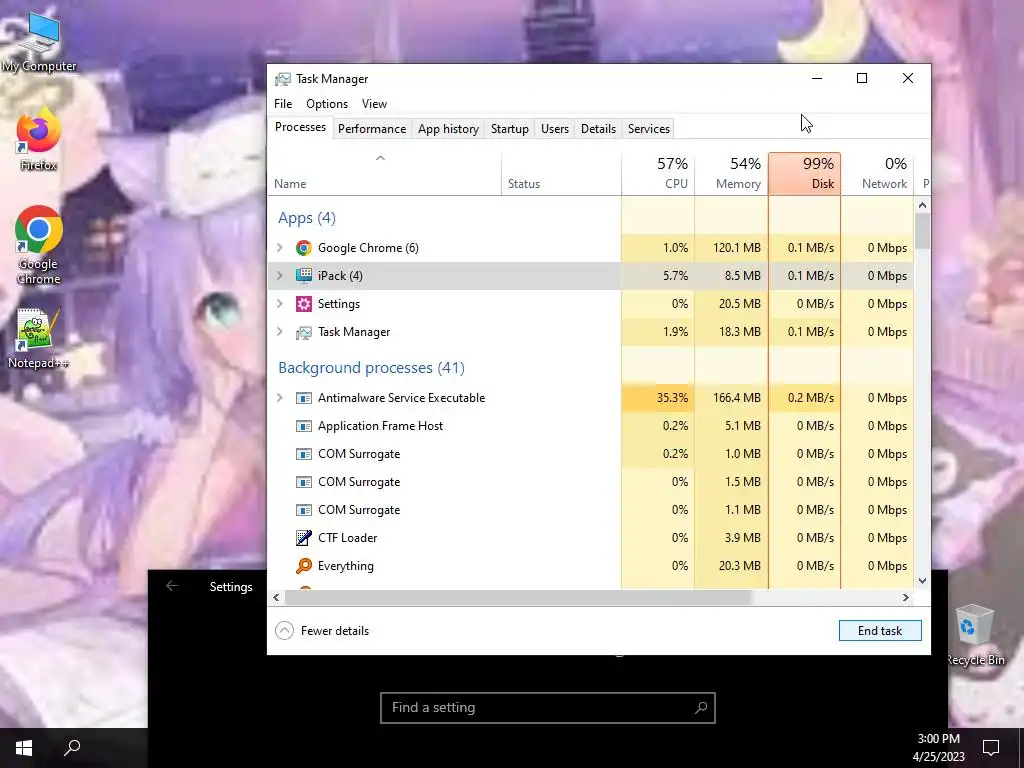Sort by the Name column header
The image size is (1024, 768).
pos(385,174)
